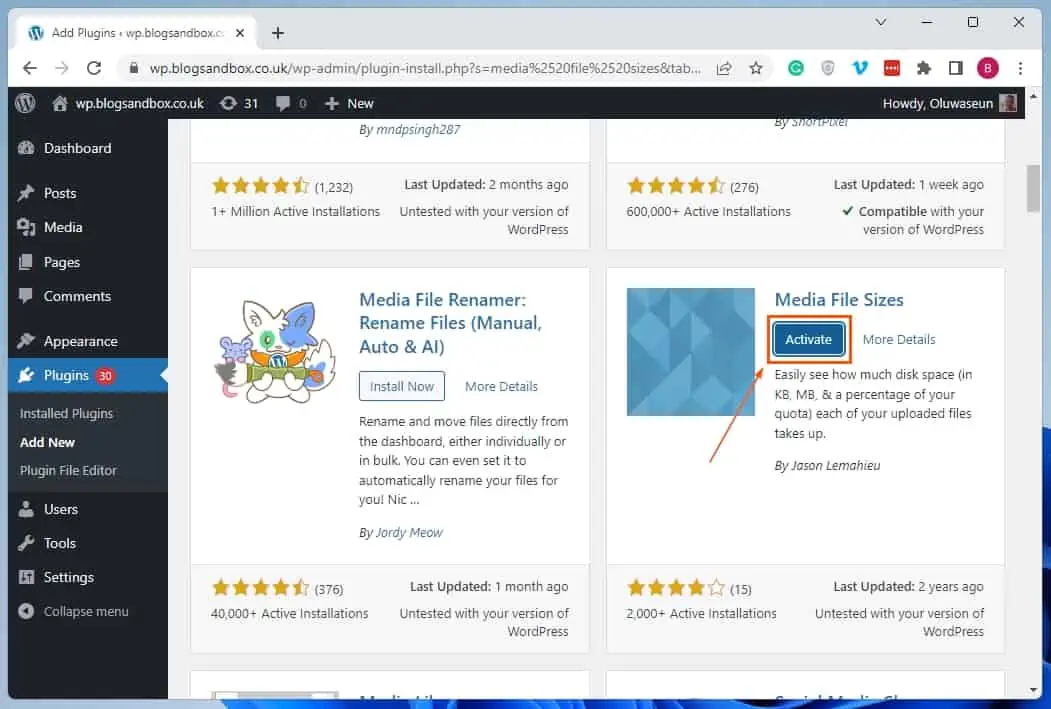The height and width of the screenshot is (709, 1051).
Task: Open the updates icon showing 31
Action: 239,103
